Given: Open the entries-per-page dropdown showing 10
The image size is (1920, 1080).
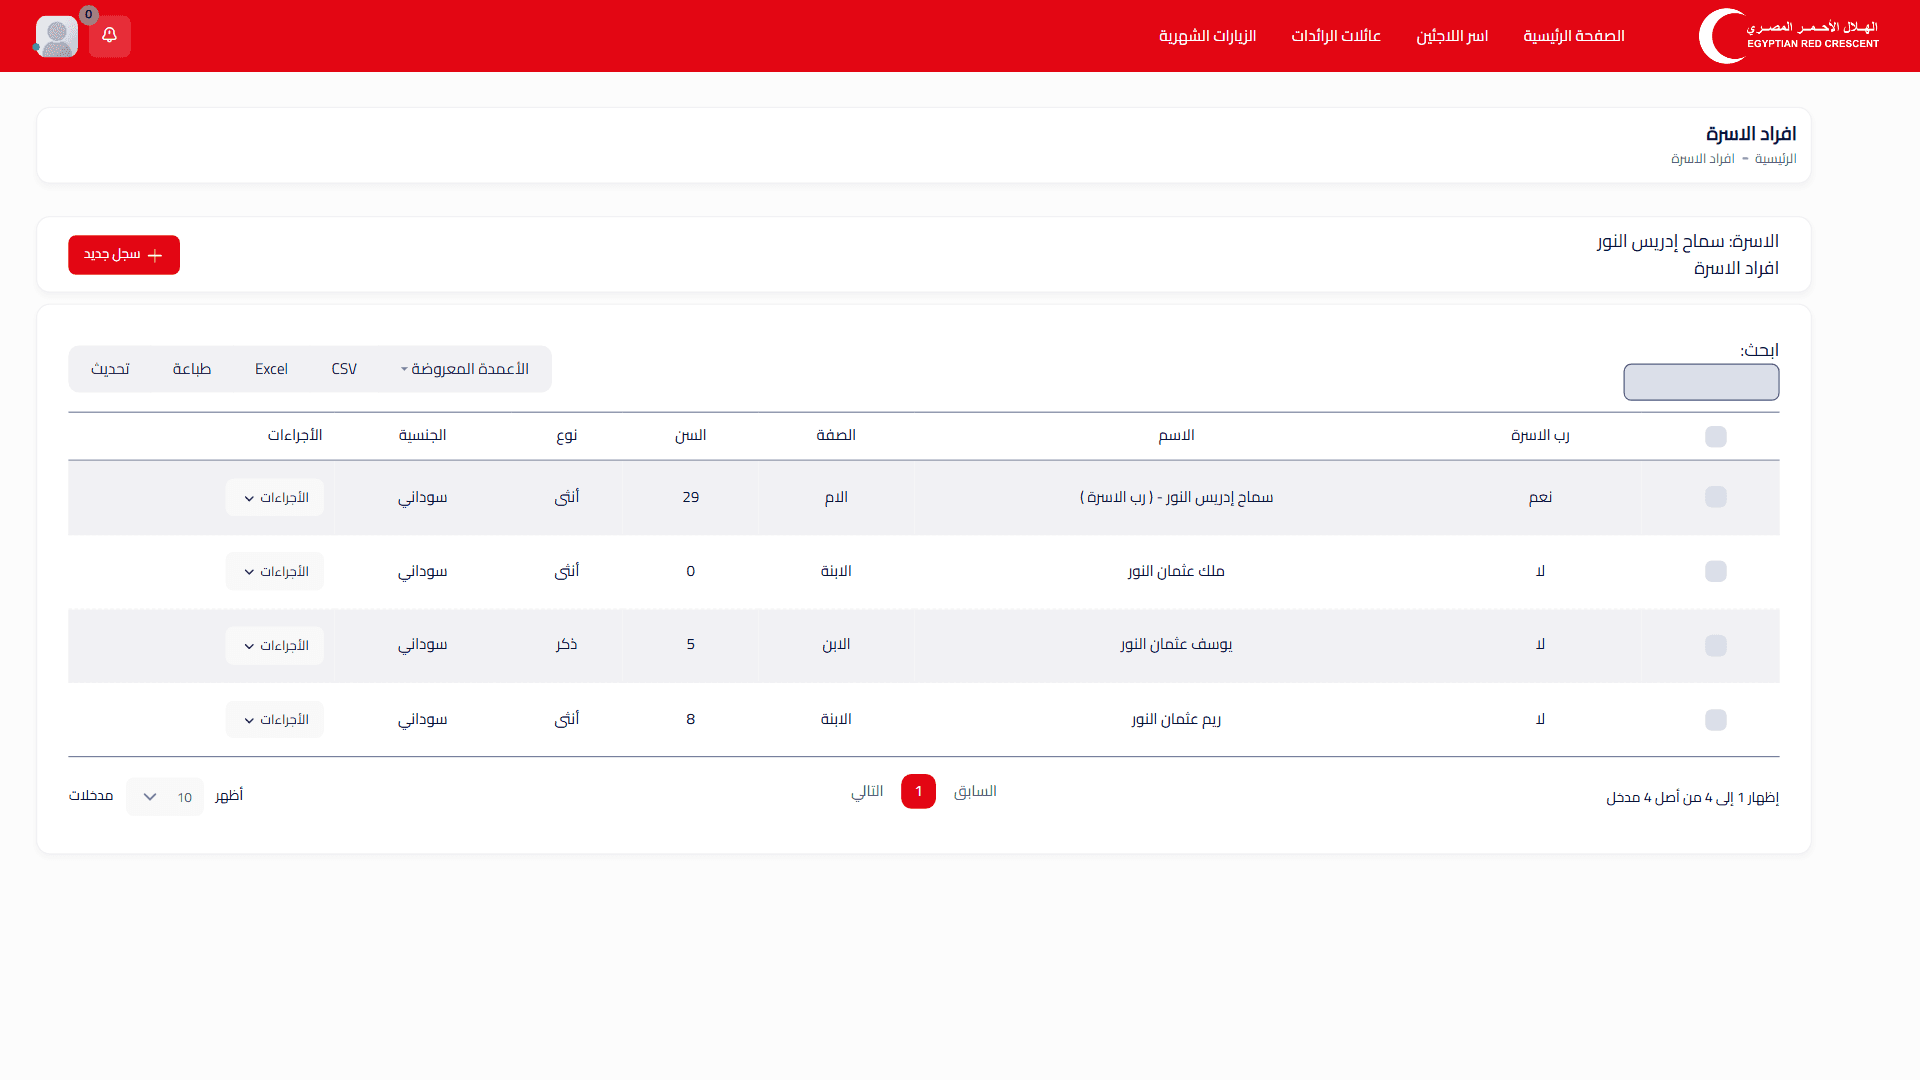Looking at the screenshot, I should [x=165, y=797].
